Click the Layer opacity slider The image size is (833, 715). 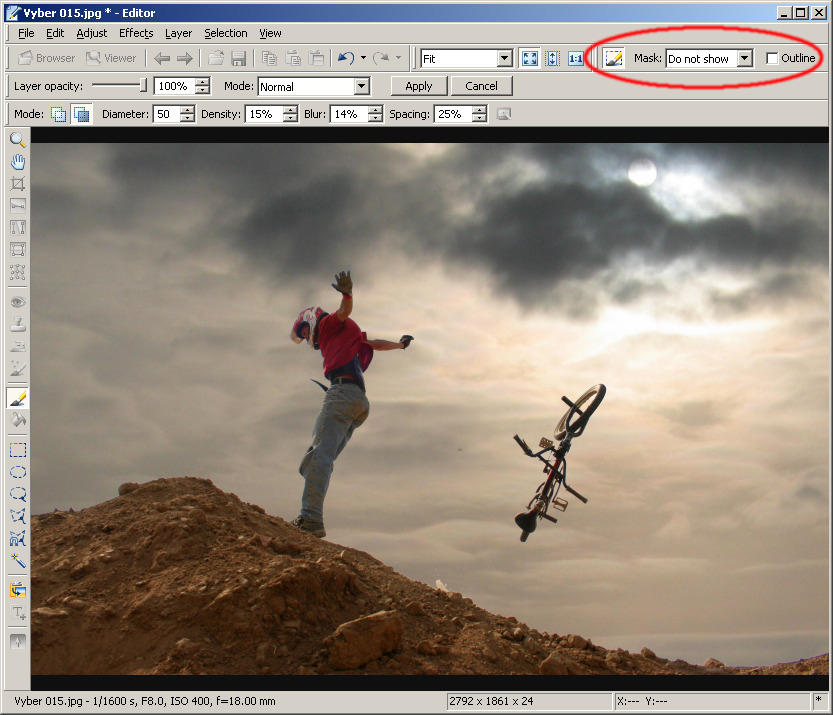(x=118, y=86)
